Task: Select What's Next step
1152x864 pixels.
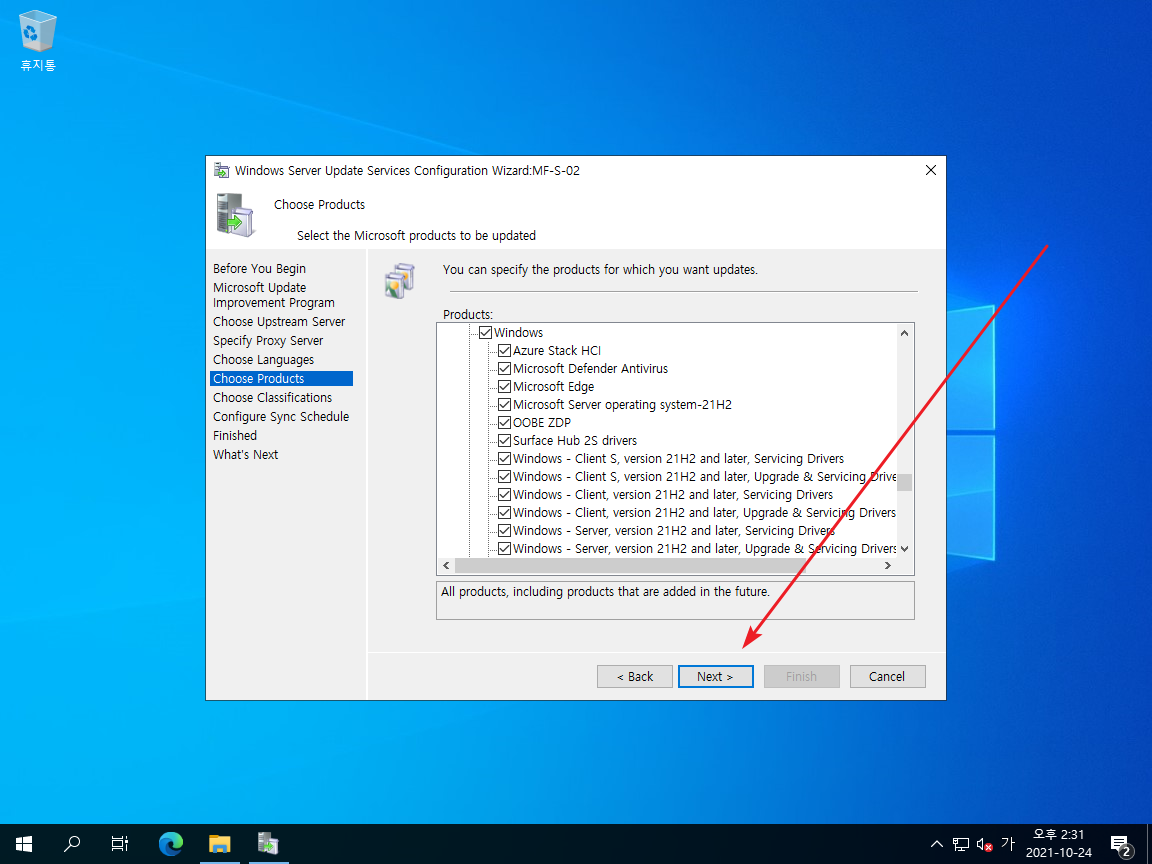Action: (x=245, y=455)
